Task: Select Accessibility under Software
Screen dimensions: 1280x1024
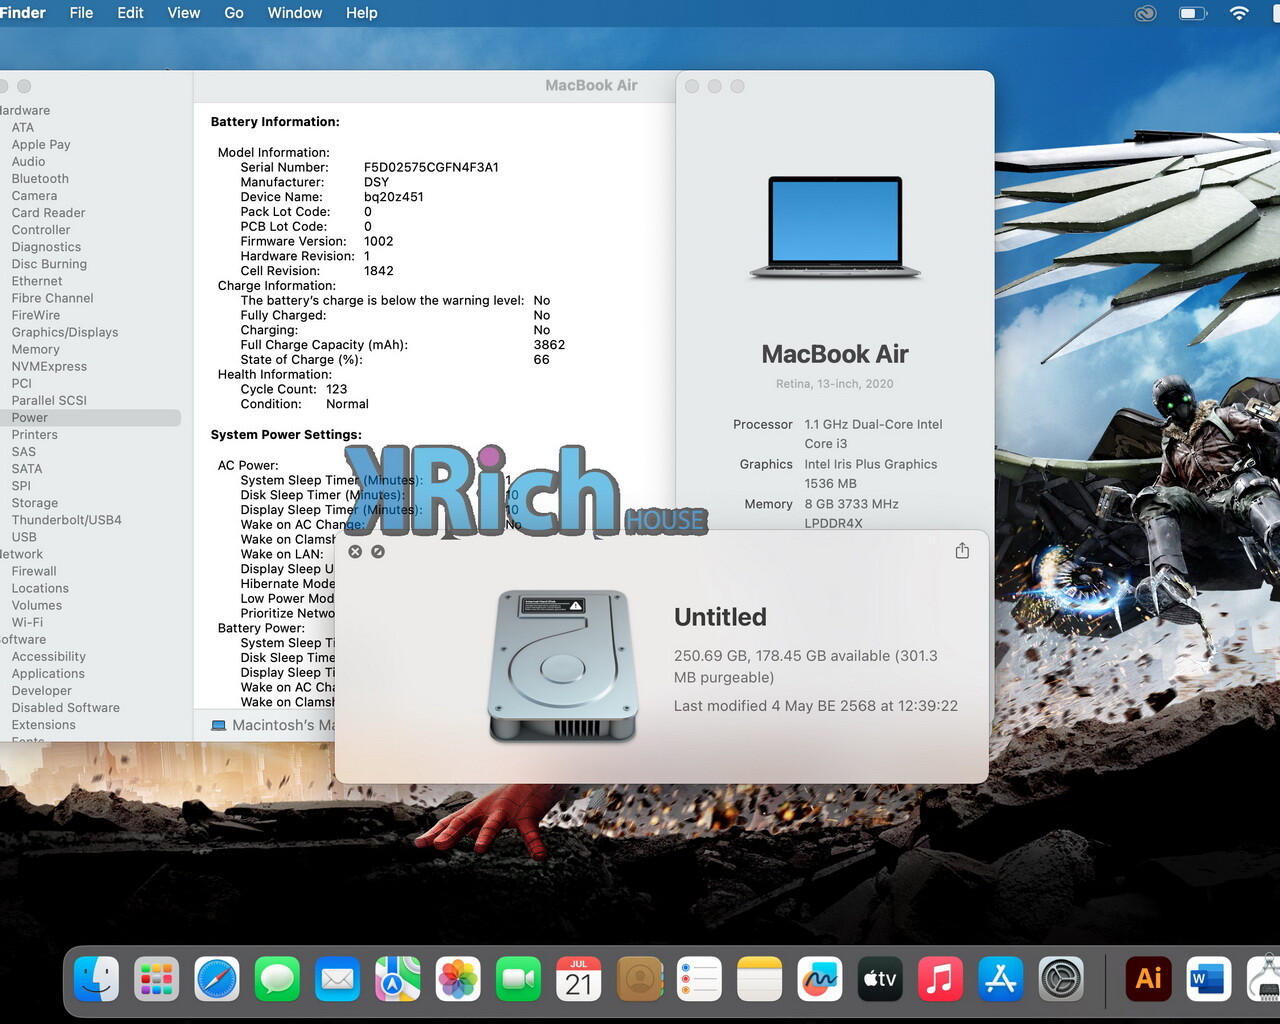Action: [x=48, y=657]
